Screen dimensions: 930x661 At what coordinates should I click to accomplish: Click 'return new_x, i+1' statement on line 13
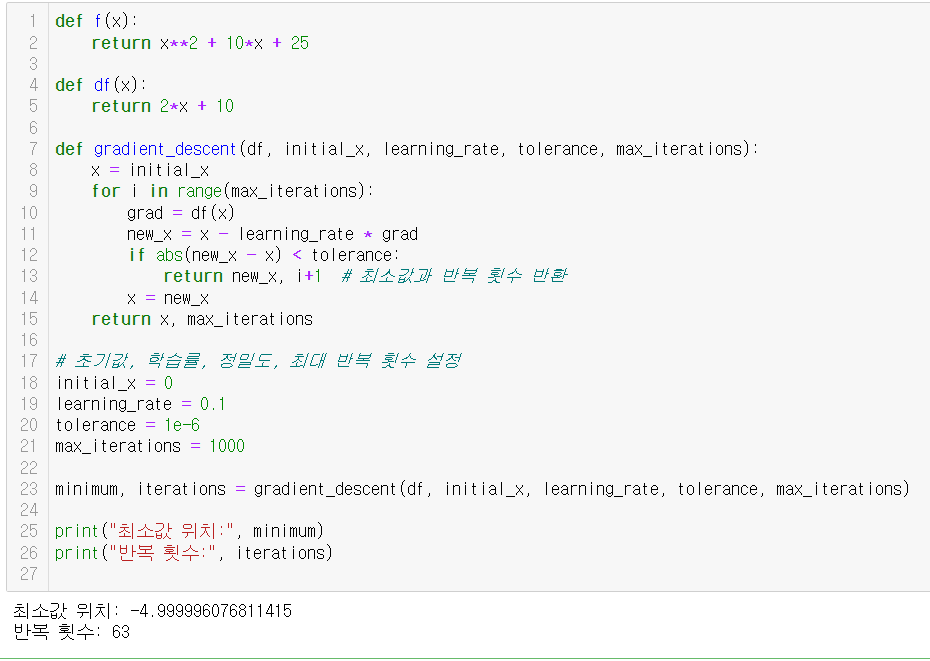(x=243, y=277)
